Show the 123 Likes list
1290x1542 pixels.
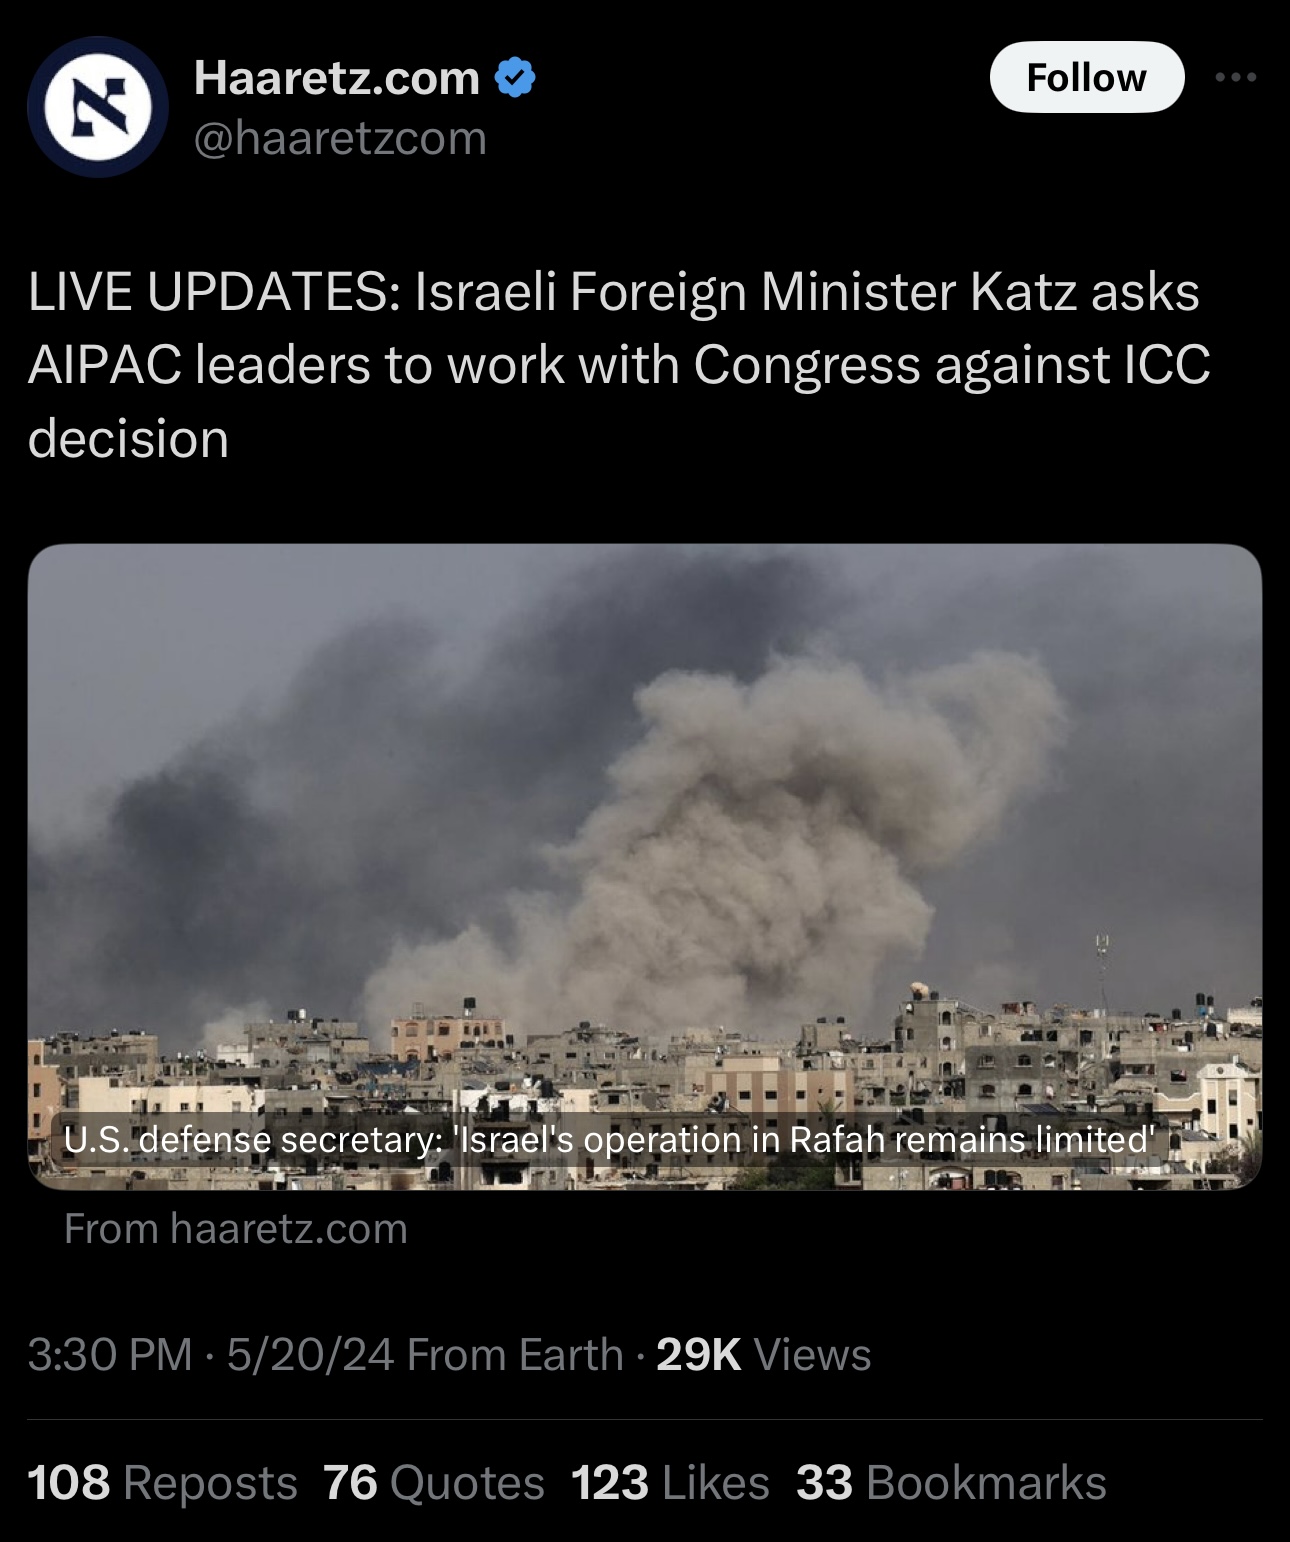[x=671, y=1482]
